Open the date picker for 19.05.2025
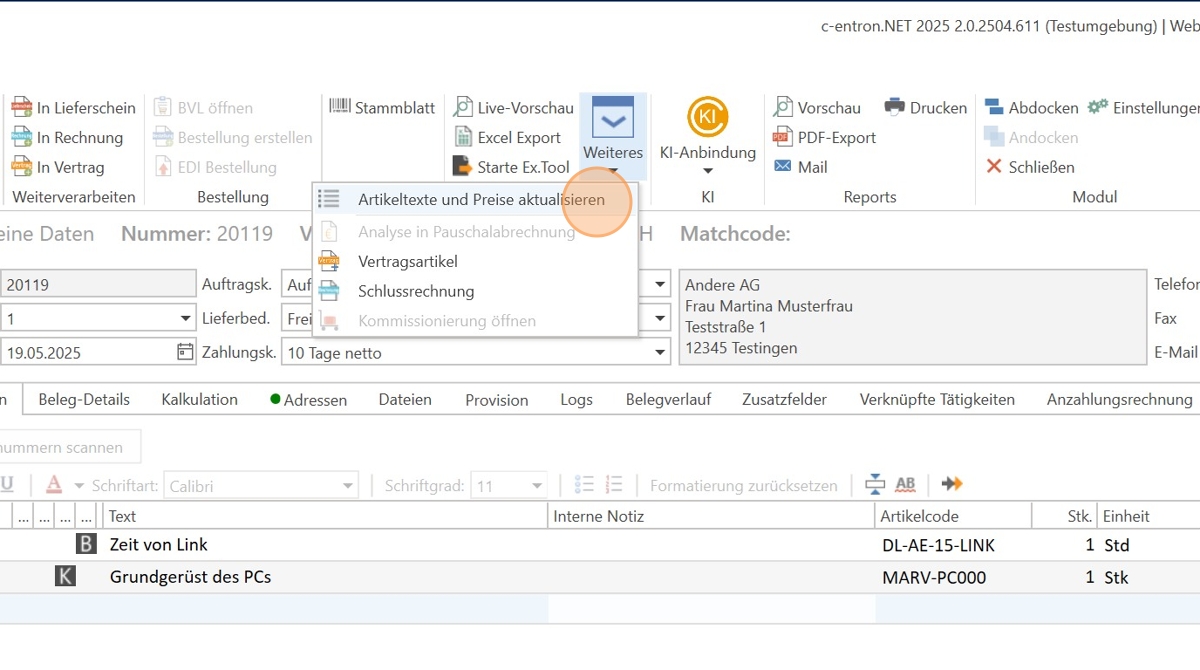Viewport: 1200px width, 670px height. (185, 352)
